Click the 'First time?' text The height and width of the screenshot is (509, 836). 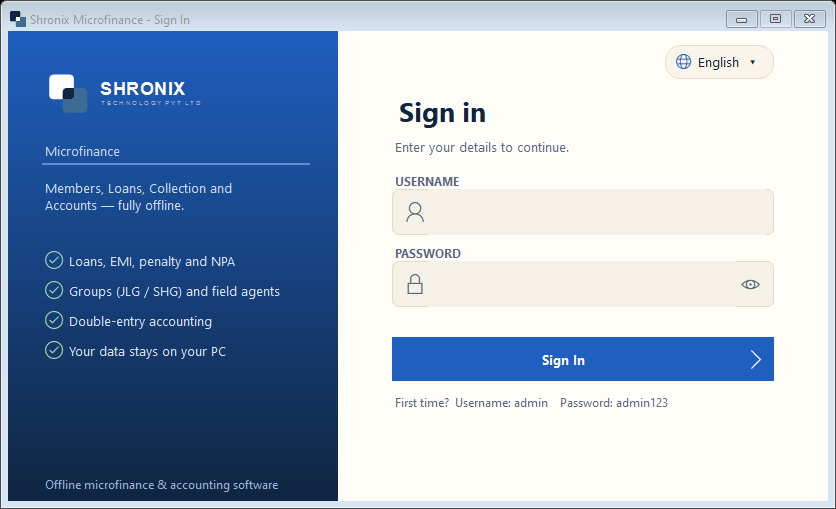422,403
